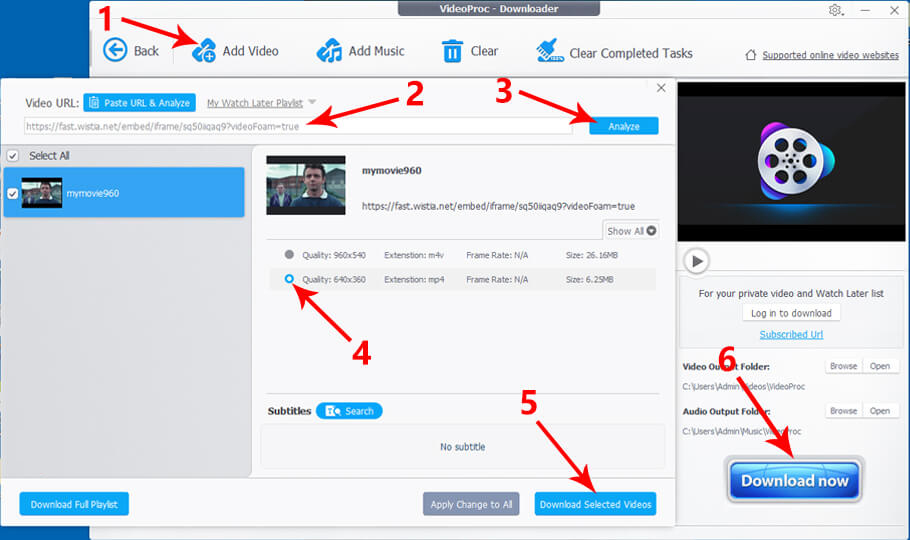Click the Clear Completed Tasks broom icon
This screenshot has width=910, height=540.
(547, 50)
